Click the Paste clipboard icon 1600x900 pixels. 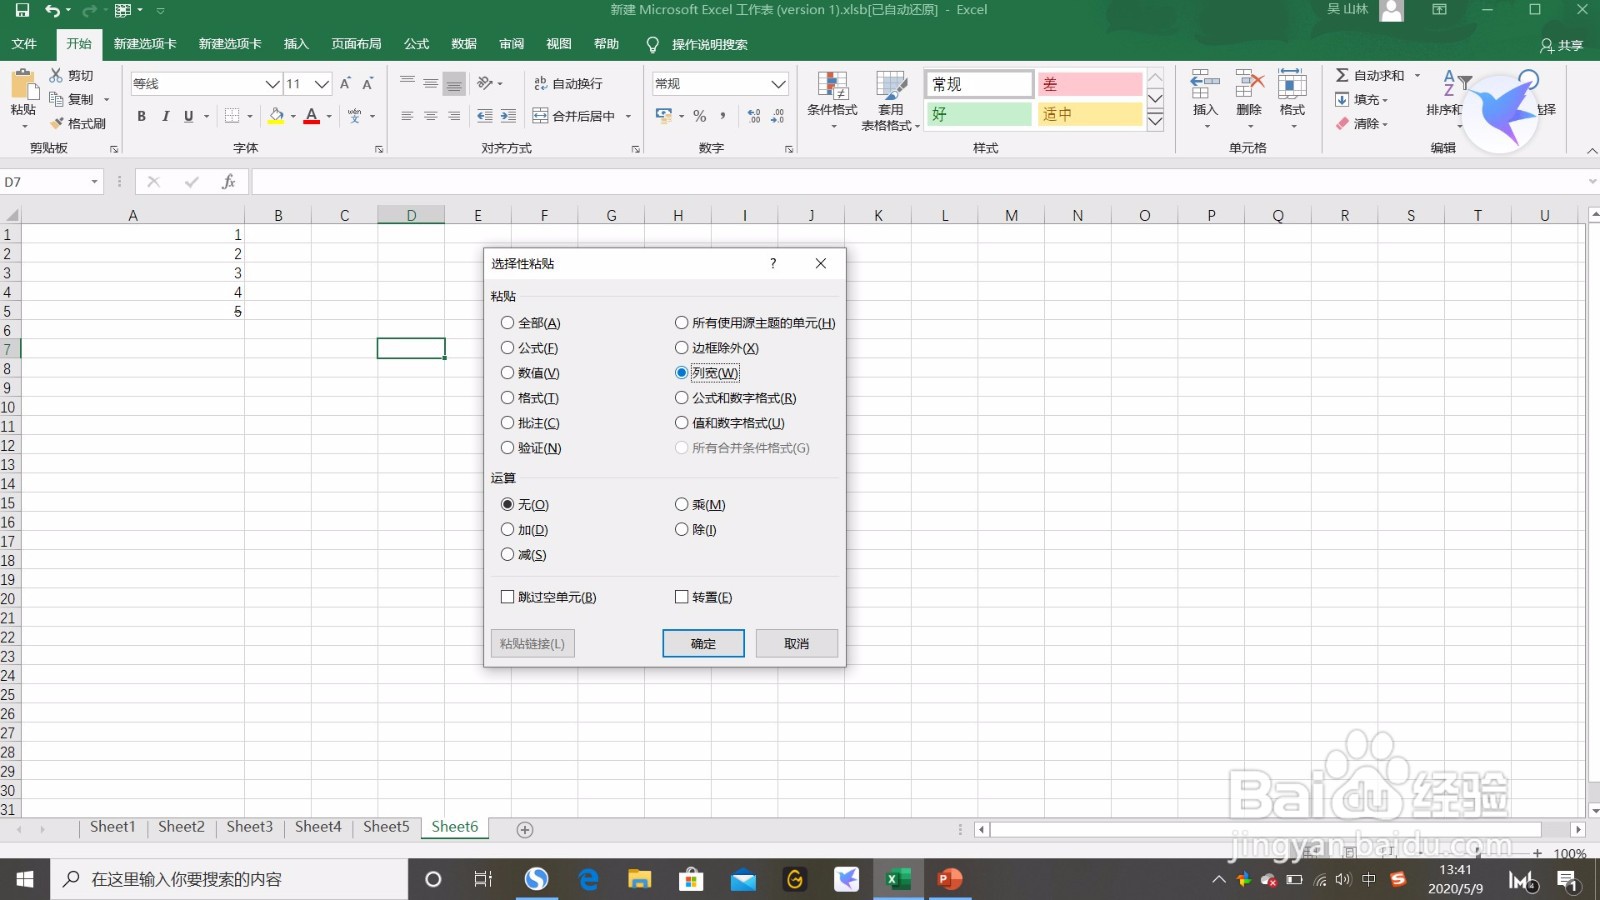[22, 84]
